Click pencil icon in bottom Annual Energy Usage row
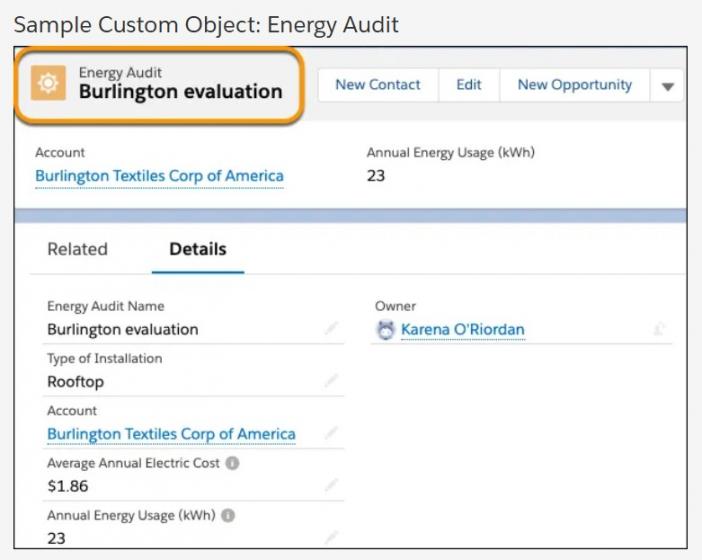The image size is (702, 560). pyautogui.click(x=331, y=537)
